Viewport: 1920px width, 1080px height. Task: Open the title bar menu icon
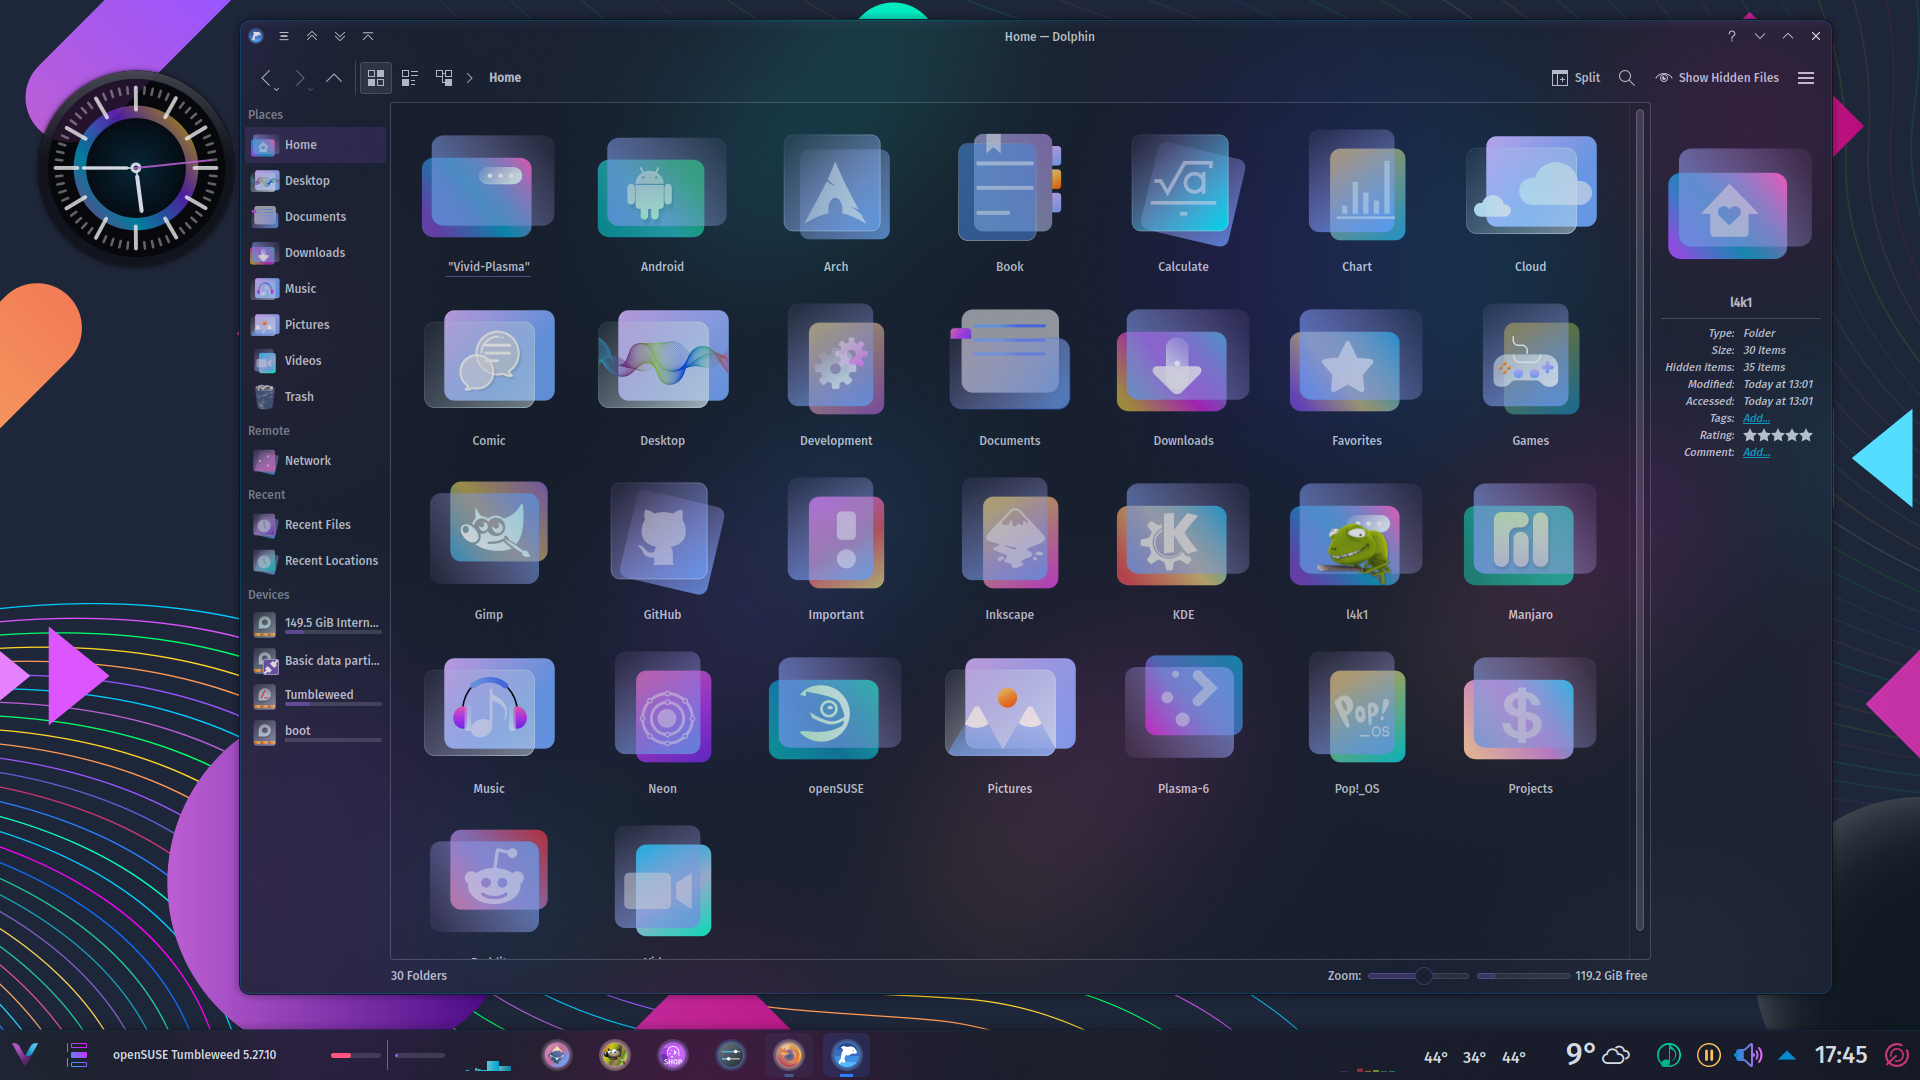284,36
